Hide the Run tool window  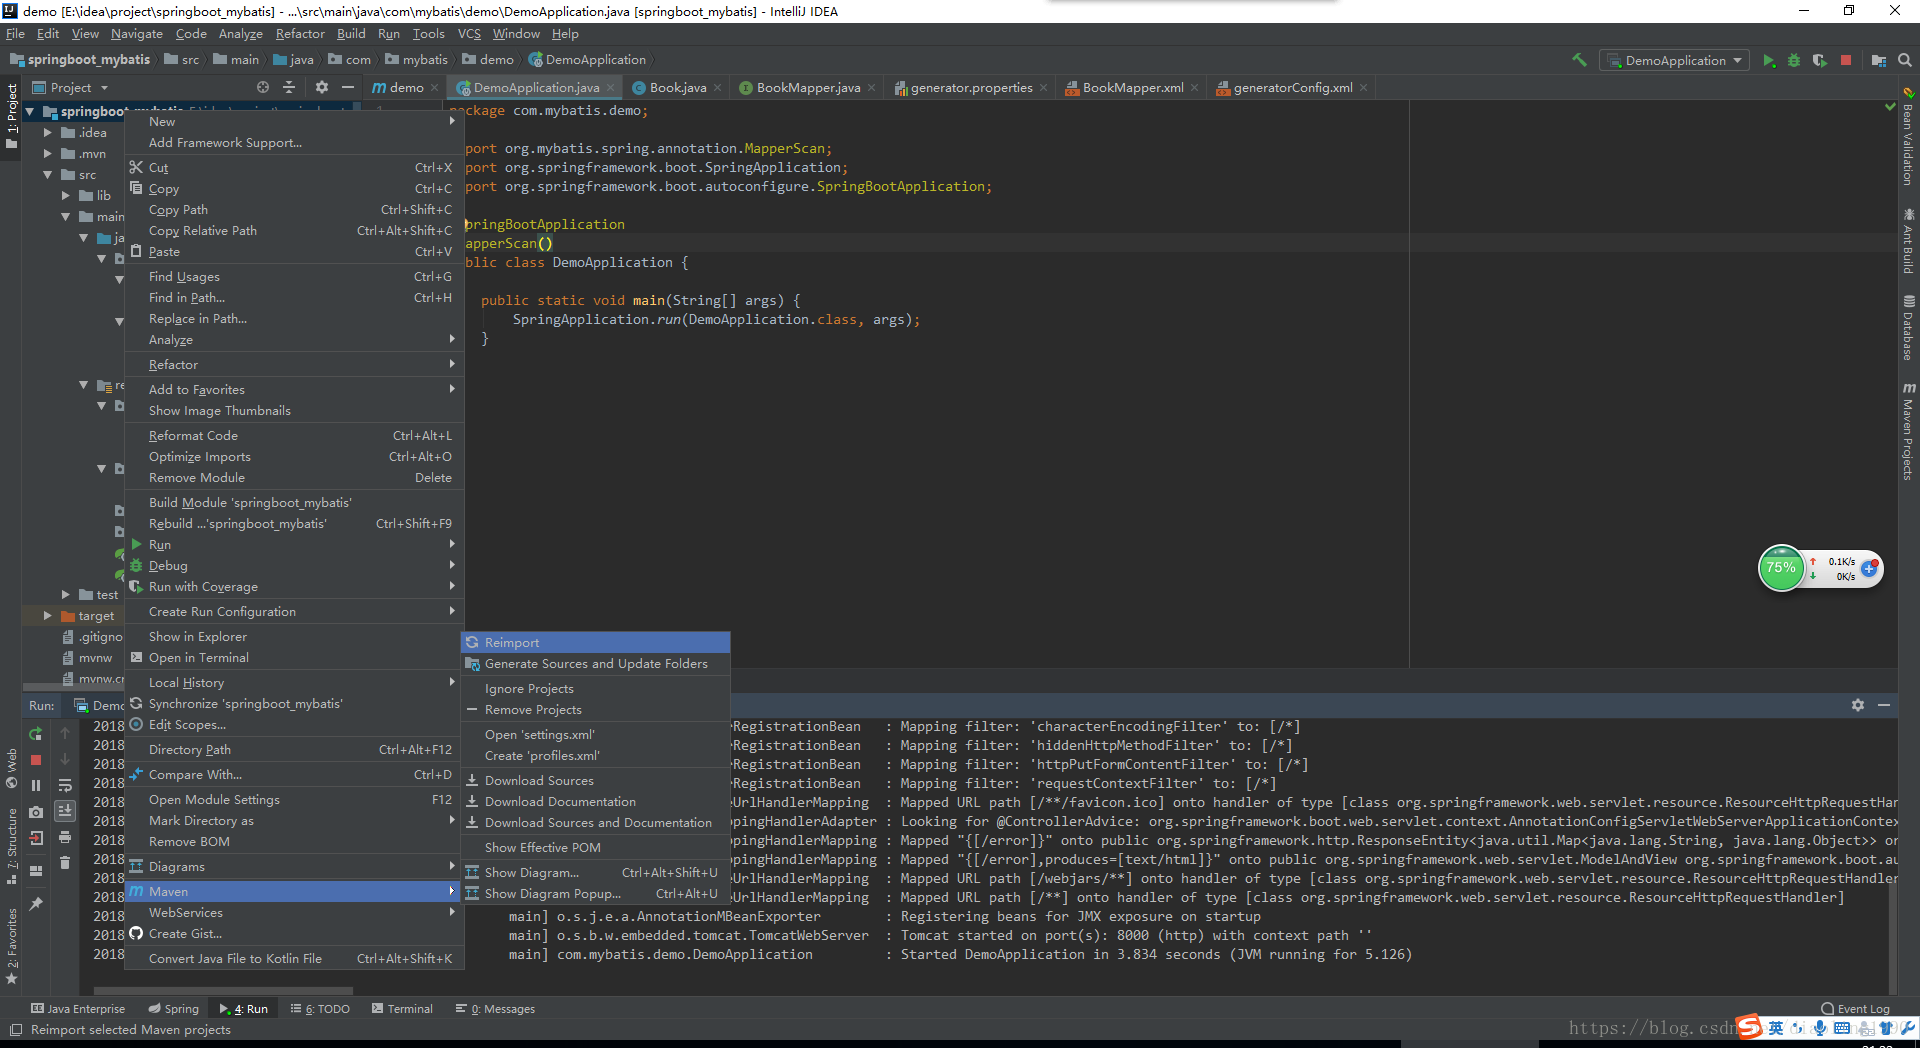point(1884,705)
